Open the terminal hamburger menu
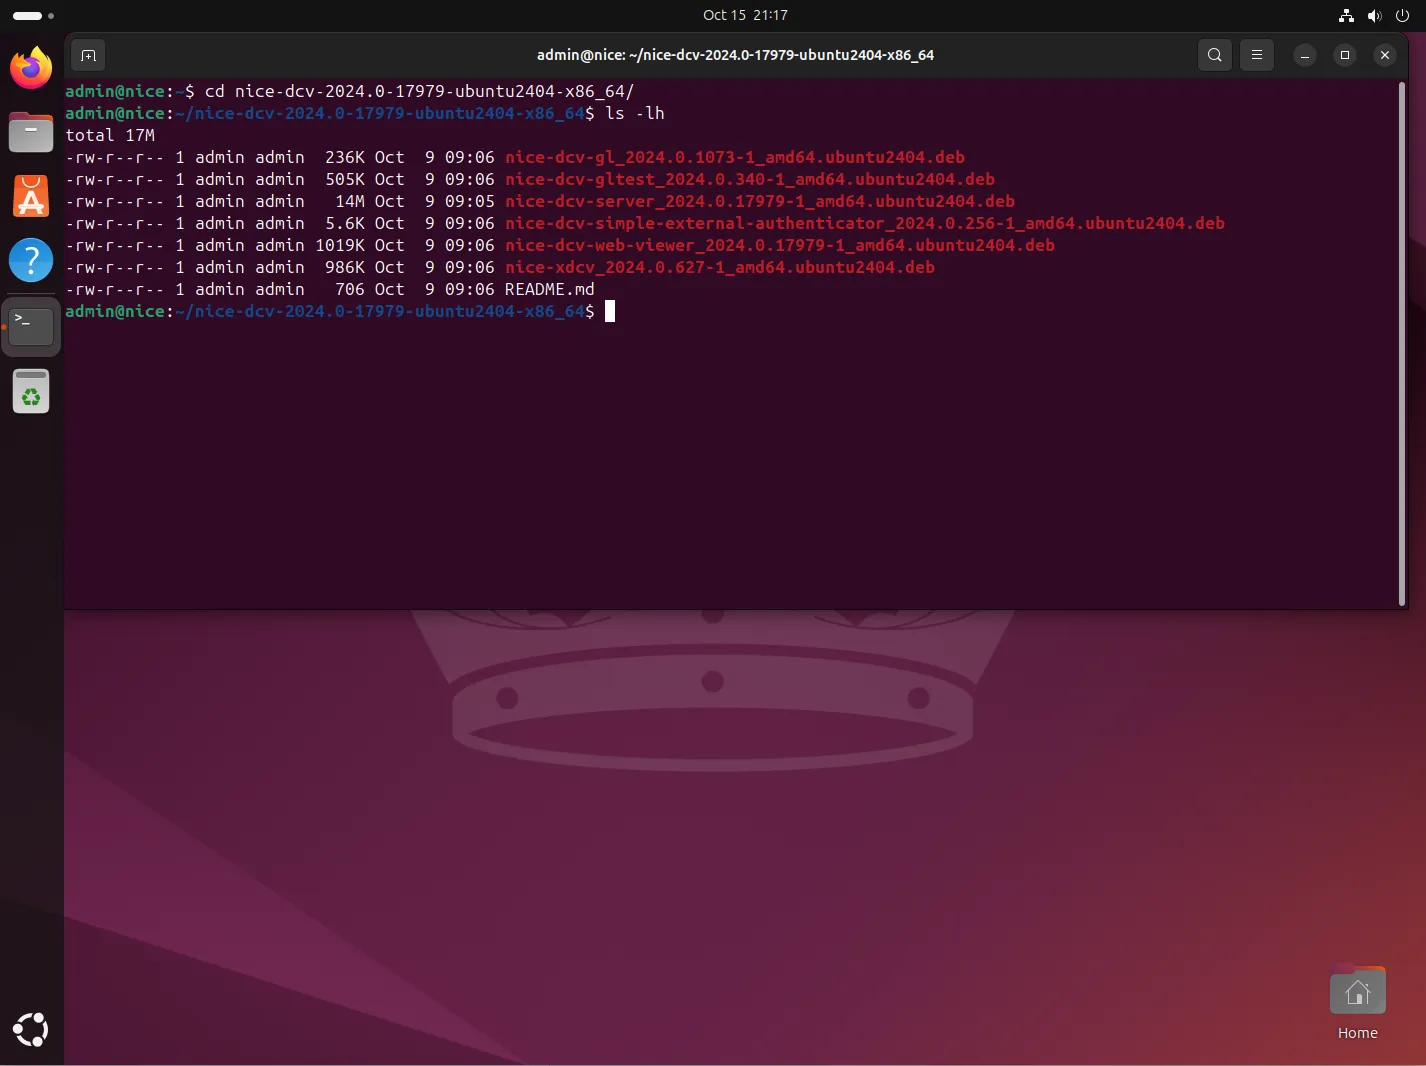 pyautogui.click(x=1257, y=55)
